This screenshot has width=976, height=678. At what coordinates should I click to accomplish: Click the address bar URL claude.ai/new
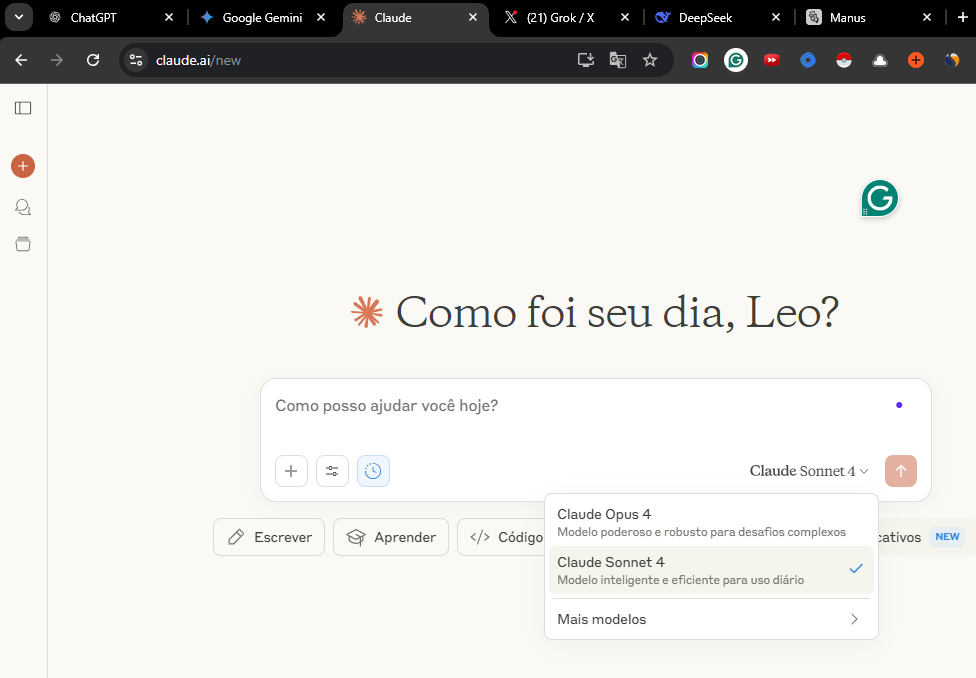(x=198, y=60)
